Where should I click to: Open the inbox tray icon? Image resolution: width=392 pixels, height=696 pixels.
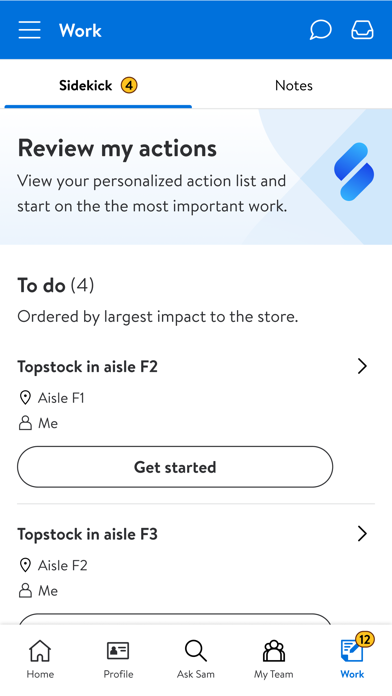(x=362, y=30)
